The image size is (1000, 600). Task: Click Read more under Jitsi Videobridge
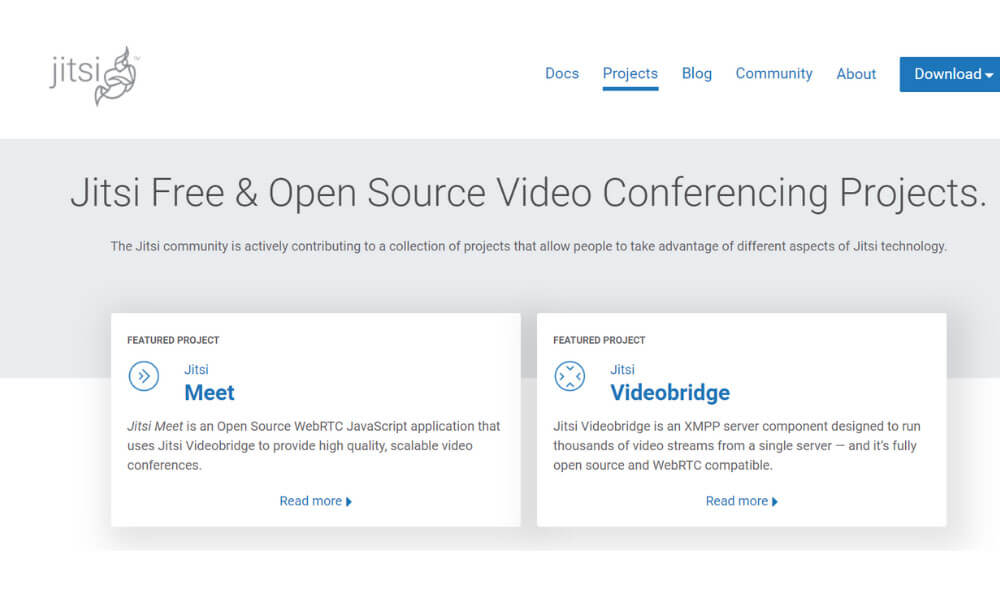pos(742,501)
